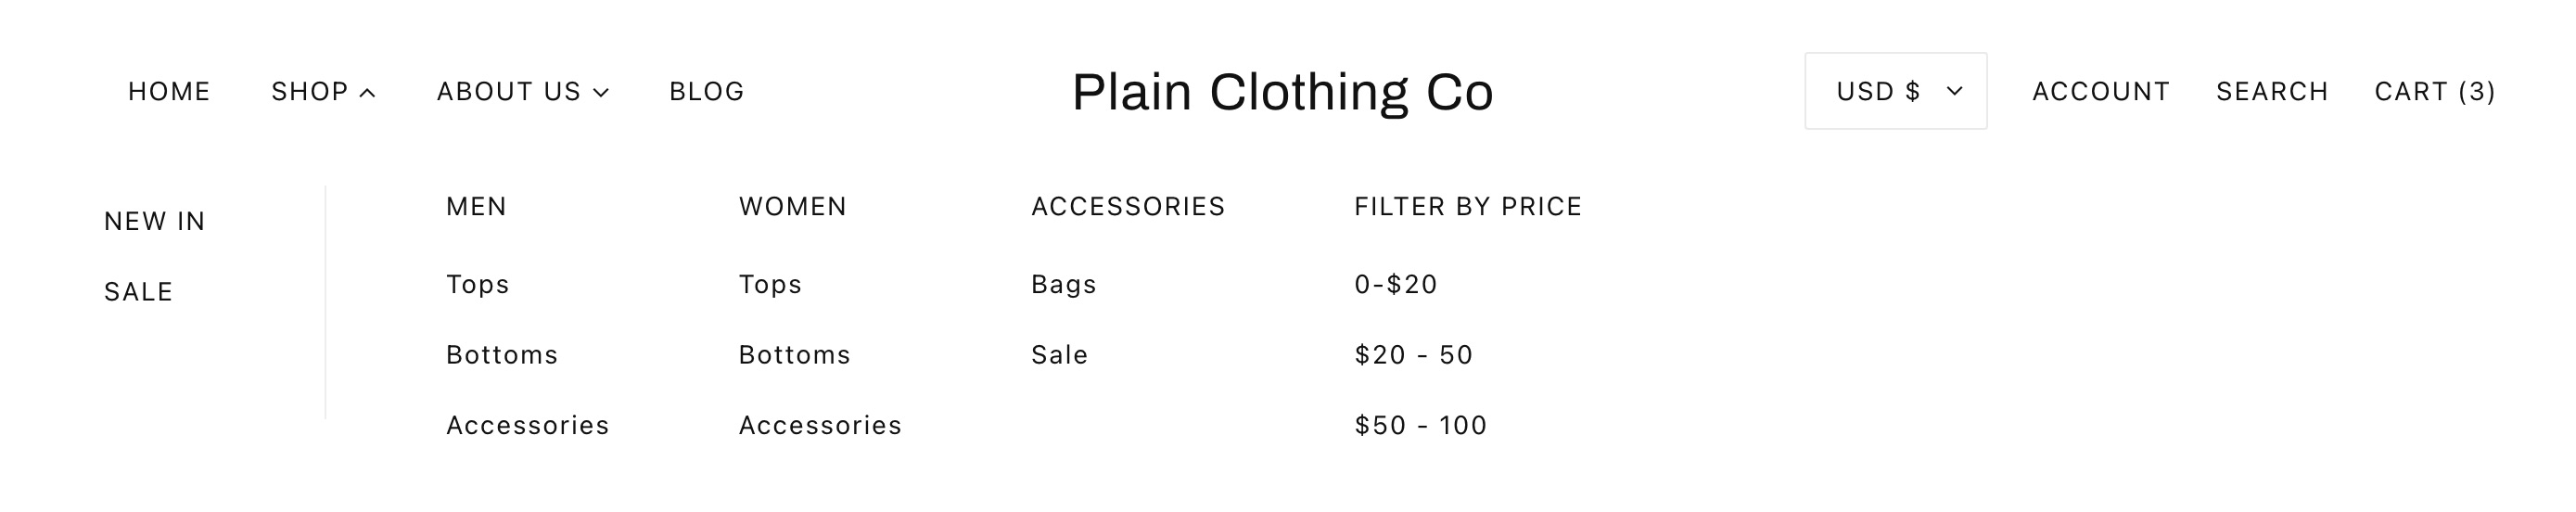Open the BLOG page

[707, 91]
